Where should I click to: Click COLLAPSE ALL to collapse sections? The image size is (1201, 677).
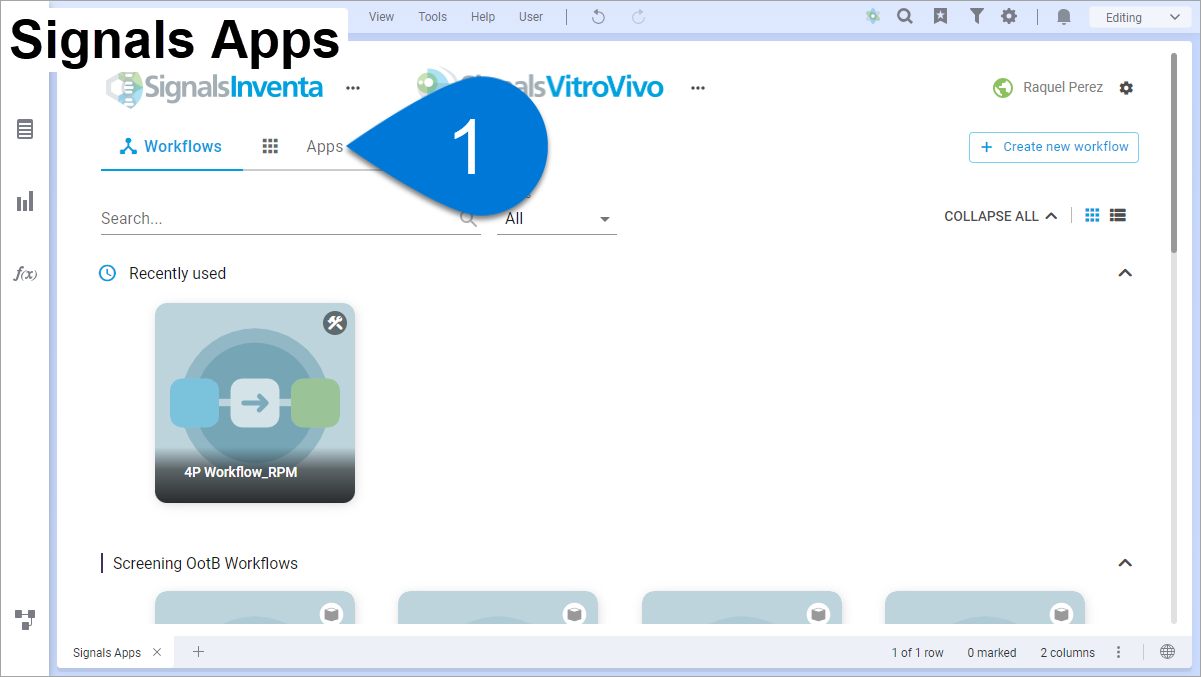pyautogui.click(x=1000, y=216)
